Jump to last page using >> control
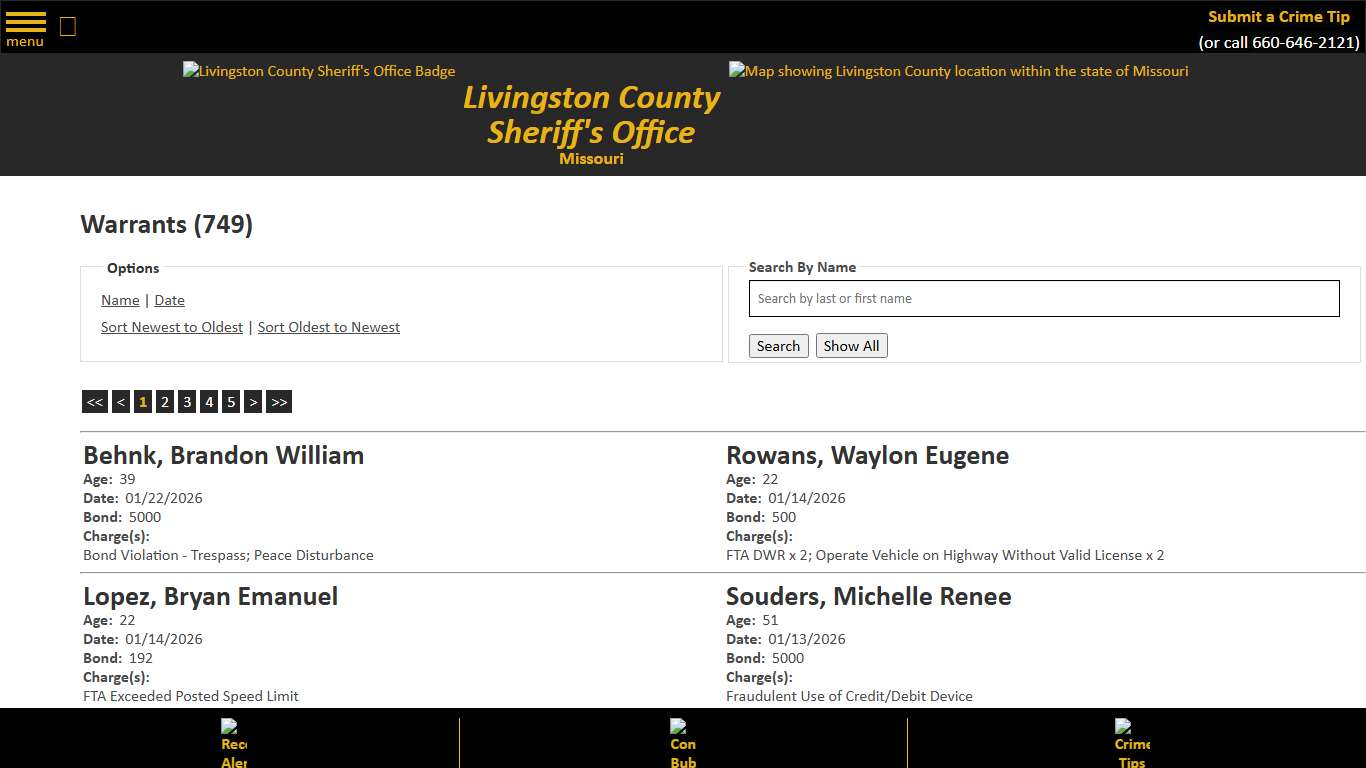The image size is (1366, 768). (279, 401)
